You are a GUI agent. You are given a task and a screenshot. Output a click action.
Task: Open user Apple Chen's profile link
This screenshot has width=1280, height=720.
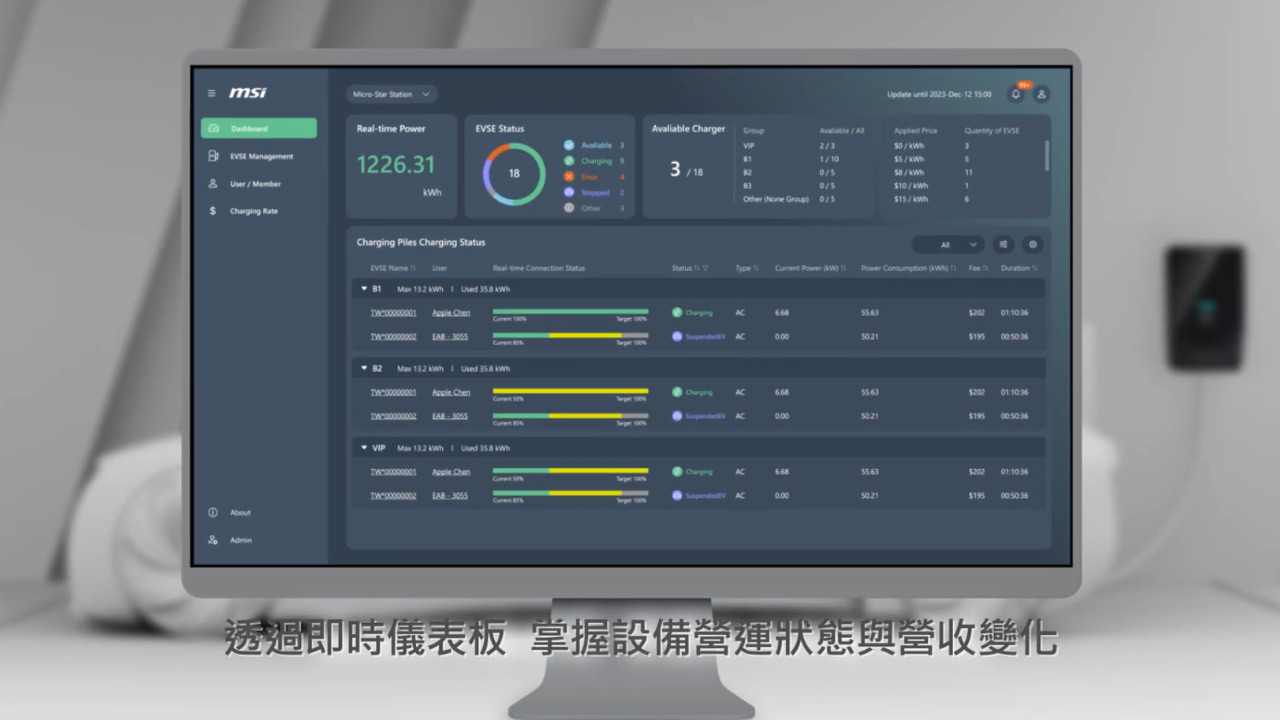(x=450, y=312)
